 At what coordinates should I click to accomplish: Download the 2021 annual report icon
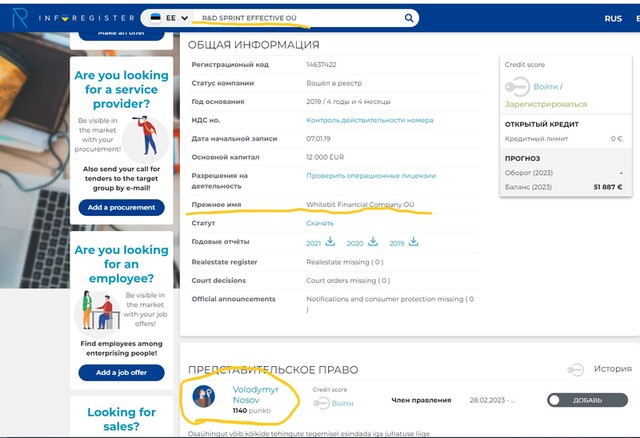330,242
